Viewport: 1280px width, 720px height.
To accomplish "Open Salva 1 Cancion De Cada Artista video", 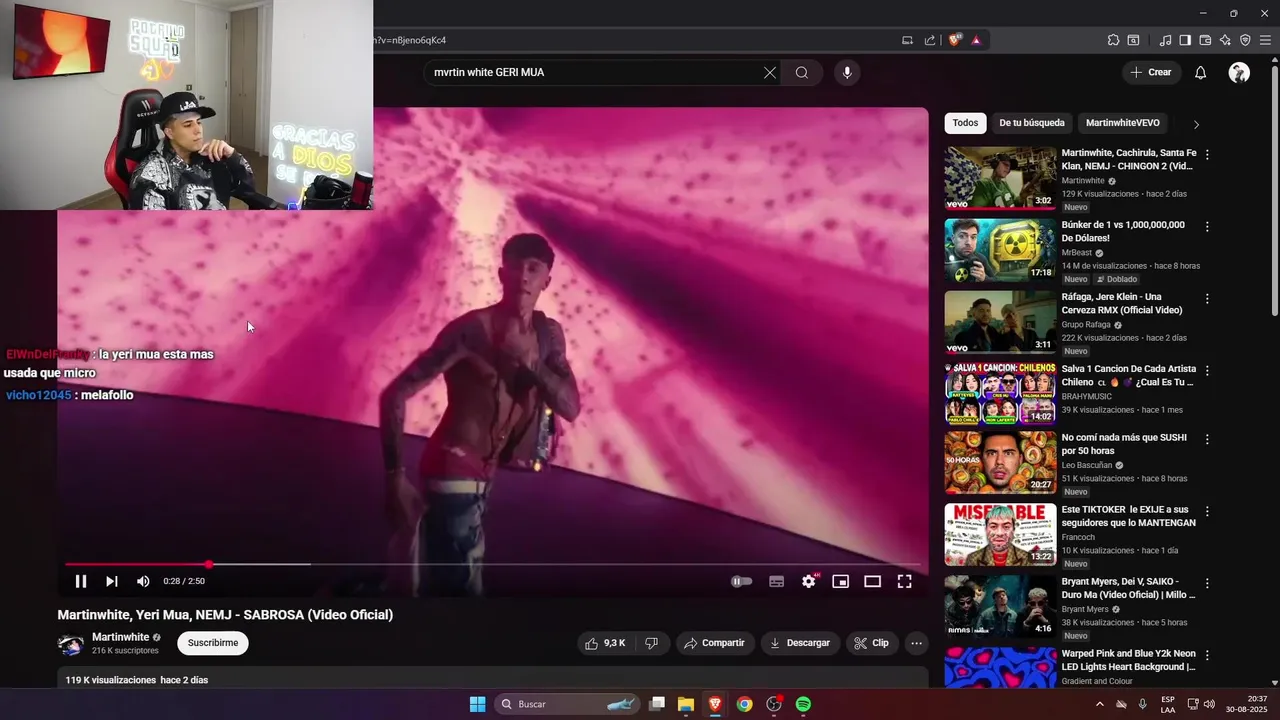I will (1000, 394).
